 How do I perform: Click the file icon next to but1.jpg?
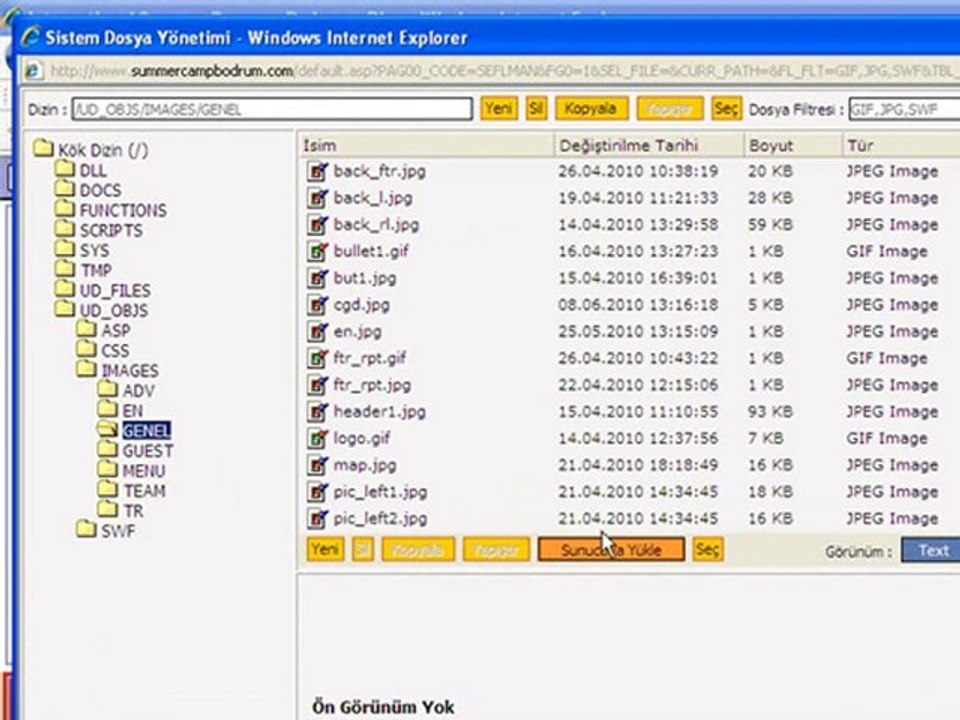coord(317,279)
